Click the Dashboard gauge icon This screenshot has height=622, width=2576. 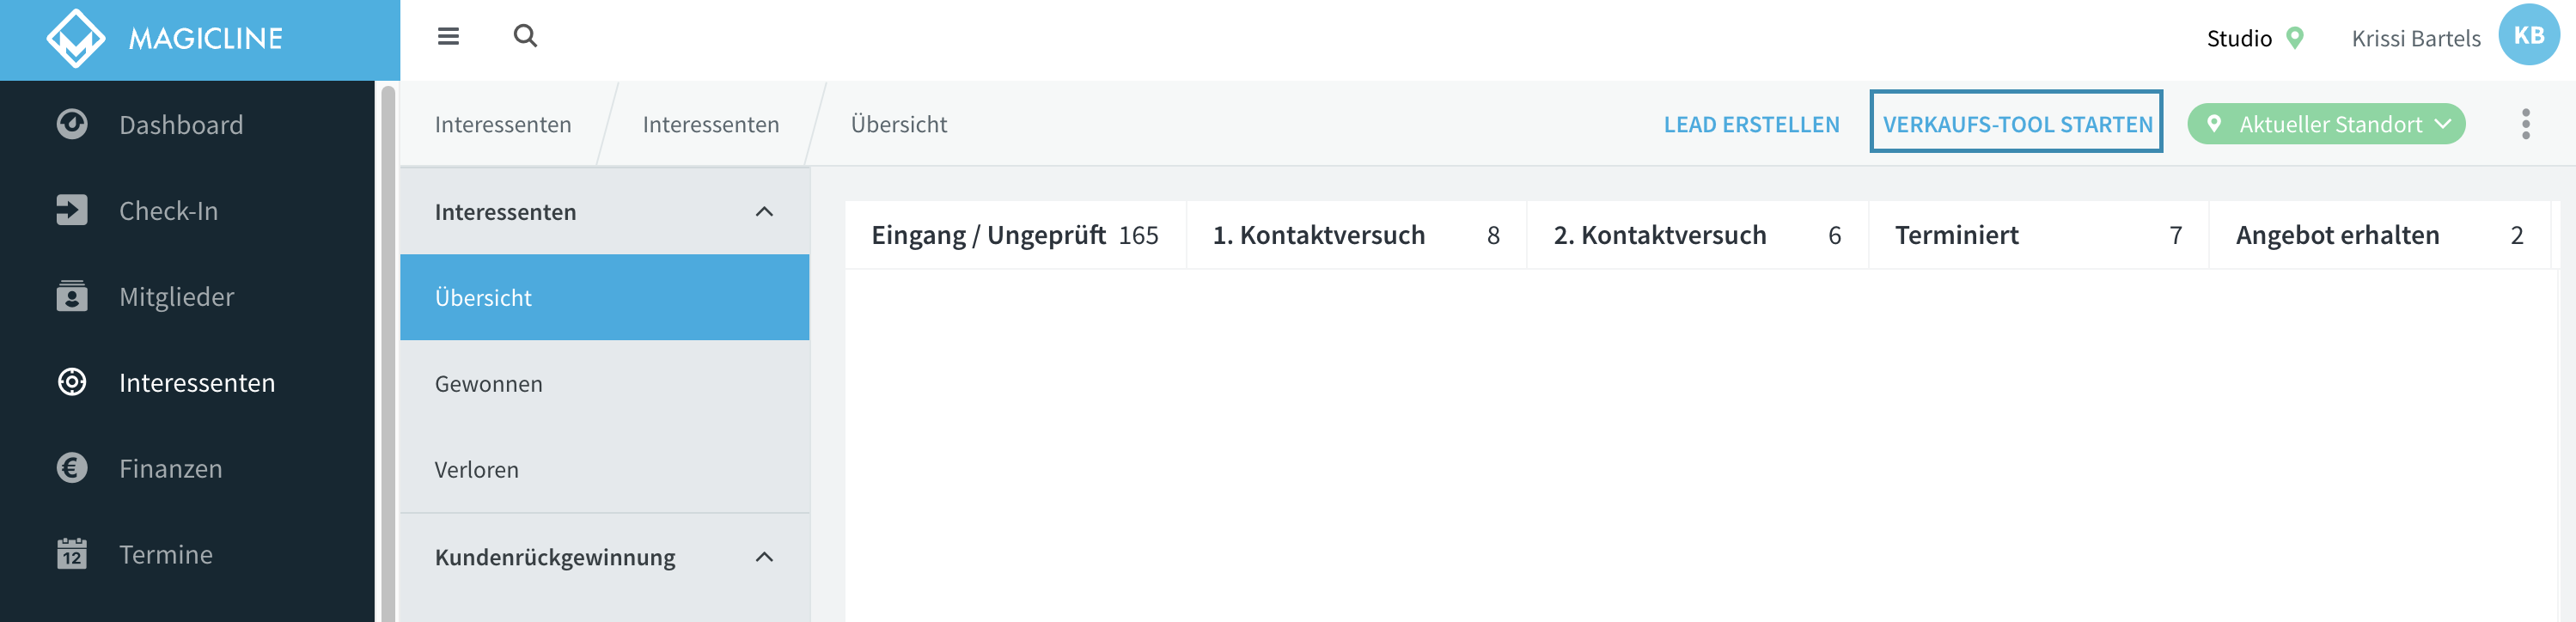(x=72, y=124)
